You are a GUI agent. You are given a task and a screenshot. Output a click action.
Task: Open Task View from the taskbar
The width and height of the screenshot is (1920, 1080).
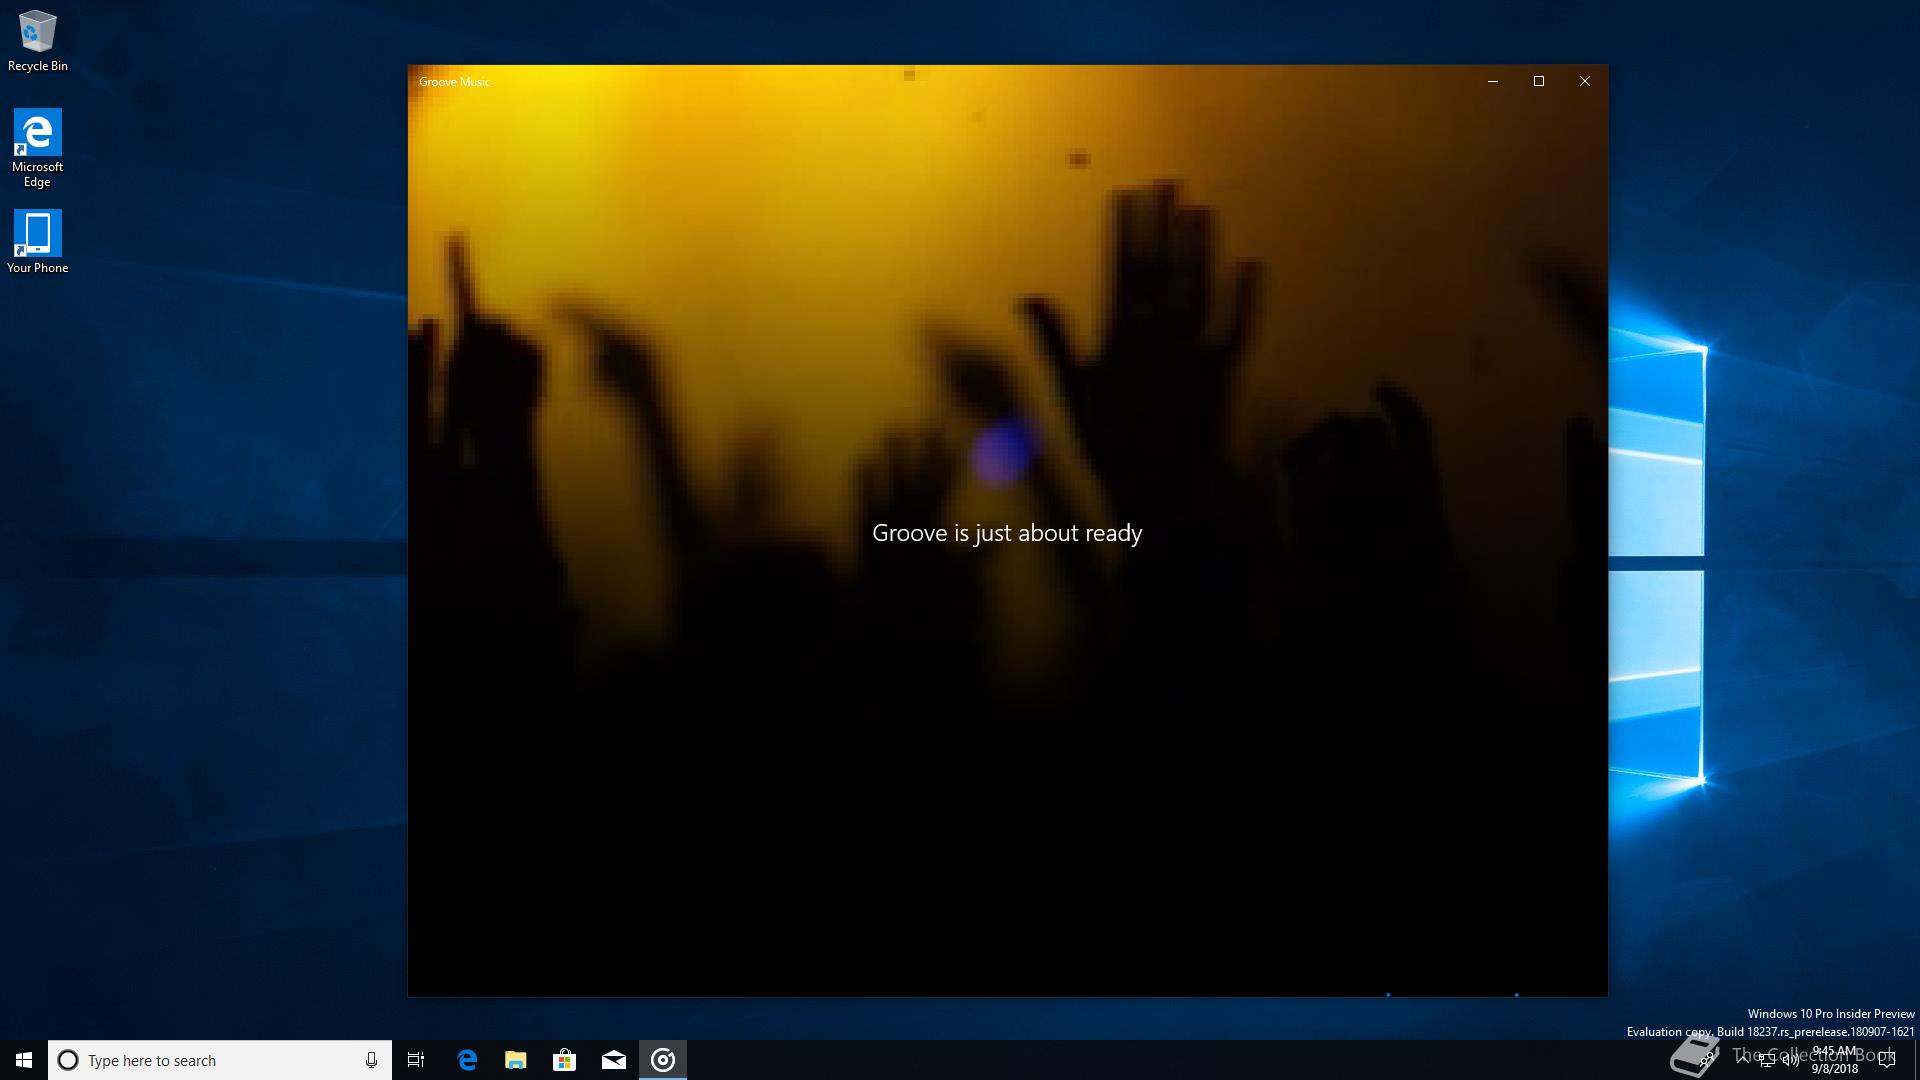coord(416,1060)
